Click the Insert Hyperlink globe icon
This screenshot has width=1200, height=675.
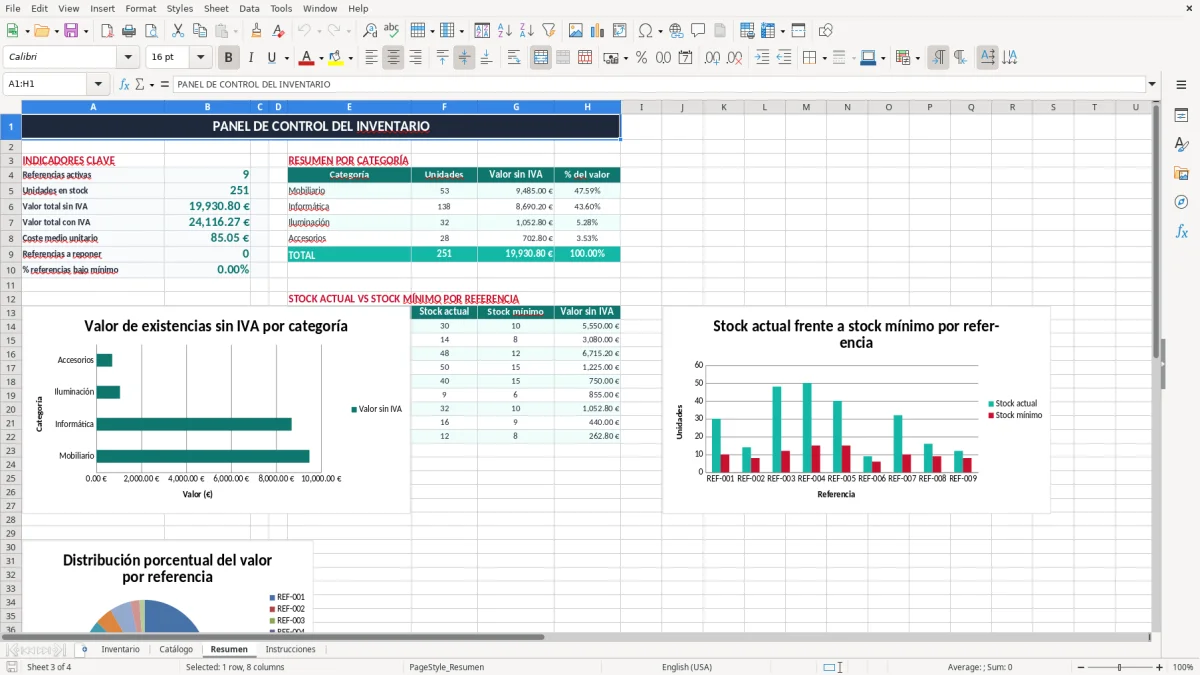(676, 31)
